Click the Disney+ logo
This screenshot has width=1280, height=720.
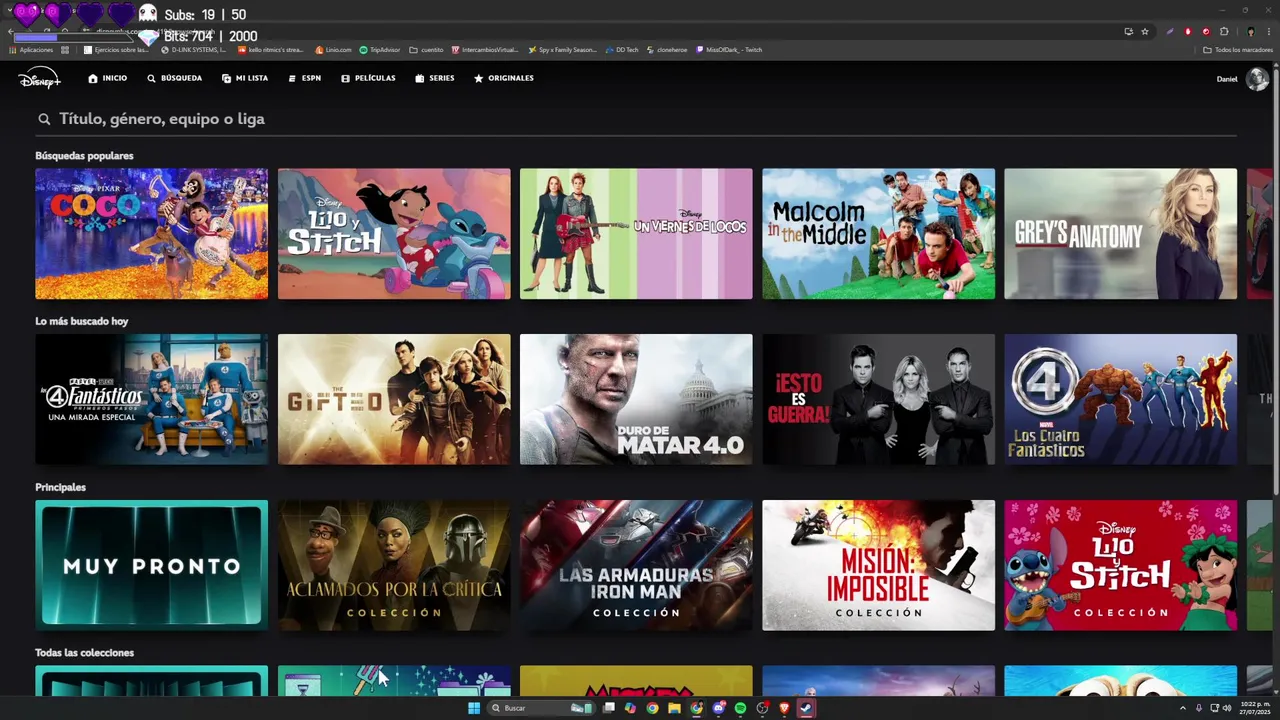[x=39, y=78]
